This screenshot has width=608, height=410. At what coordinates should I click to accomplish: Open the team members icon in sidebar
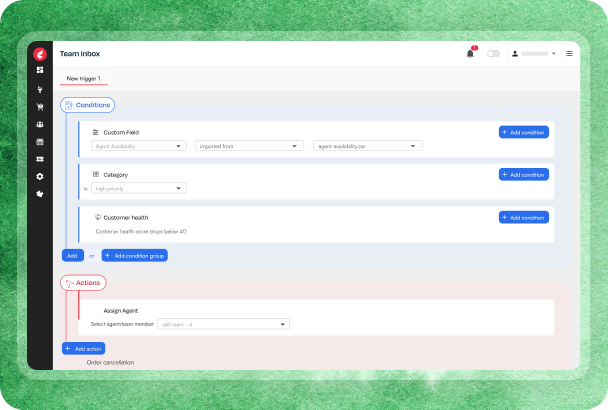pos(40,124)
